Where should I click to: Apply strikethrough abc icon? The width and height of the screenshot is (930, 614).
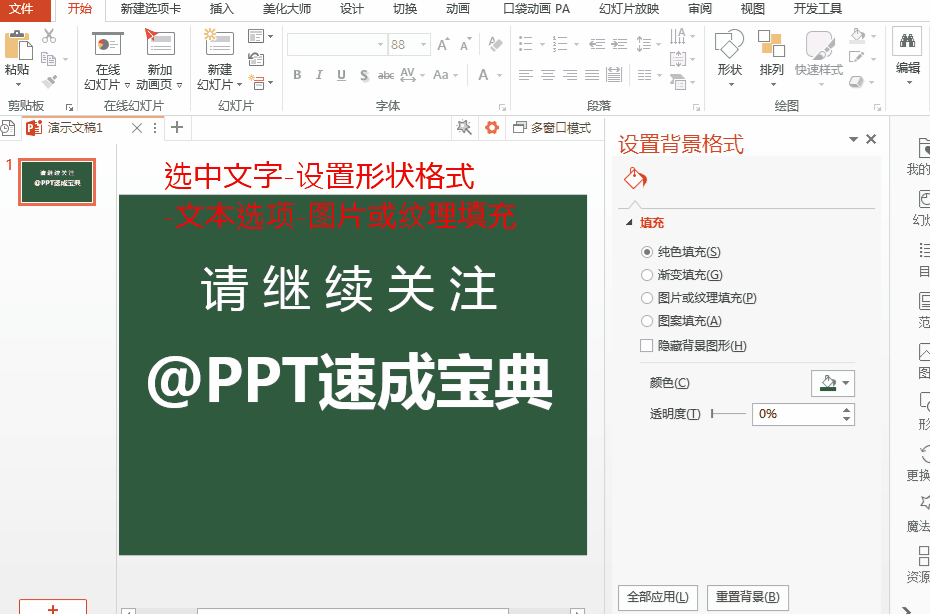click(x=386, y=75)
